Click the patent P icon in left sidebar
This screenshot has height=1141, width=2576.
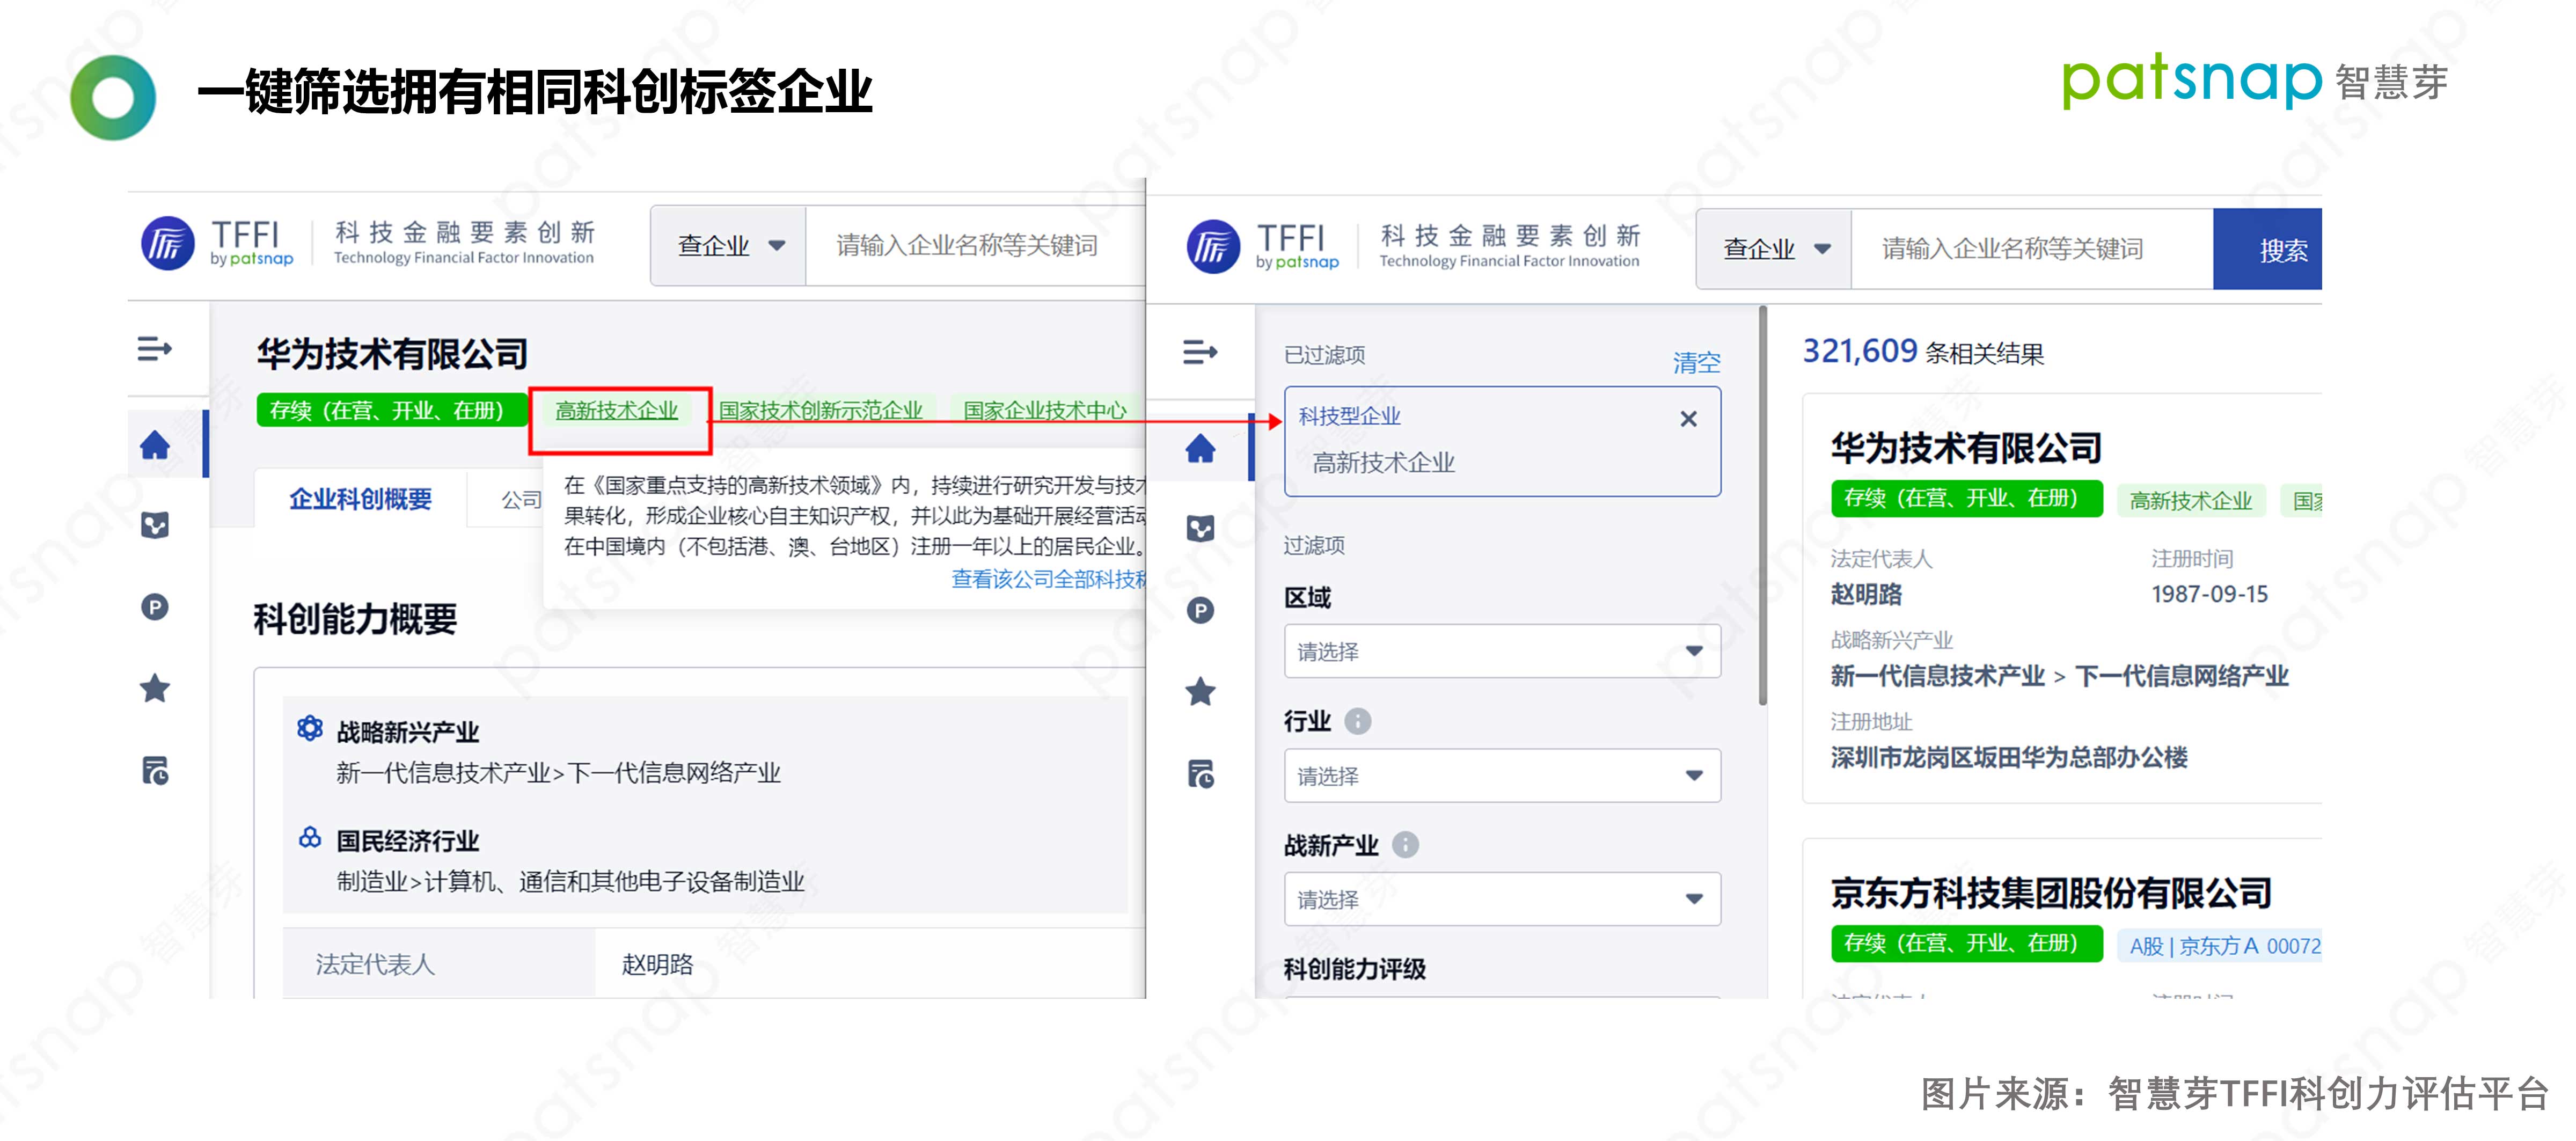(155, 607)
